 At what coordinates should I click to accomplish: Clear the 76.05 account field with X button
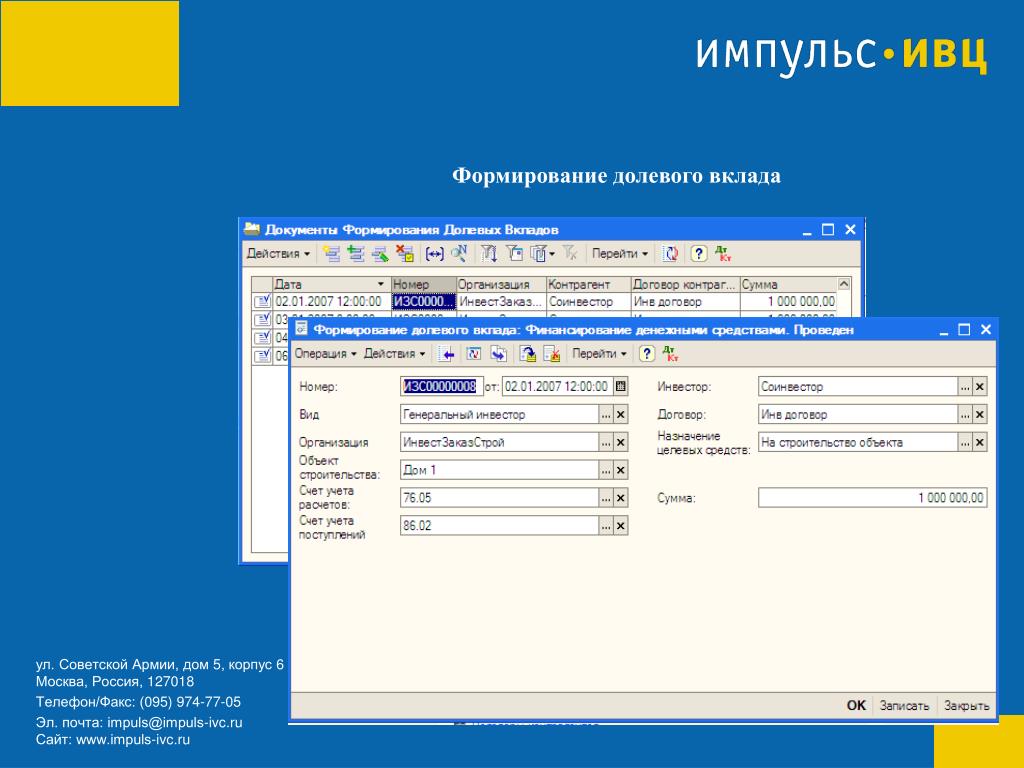pos(621,498)
